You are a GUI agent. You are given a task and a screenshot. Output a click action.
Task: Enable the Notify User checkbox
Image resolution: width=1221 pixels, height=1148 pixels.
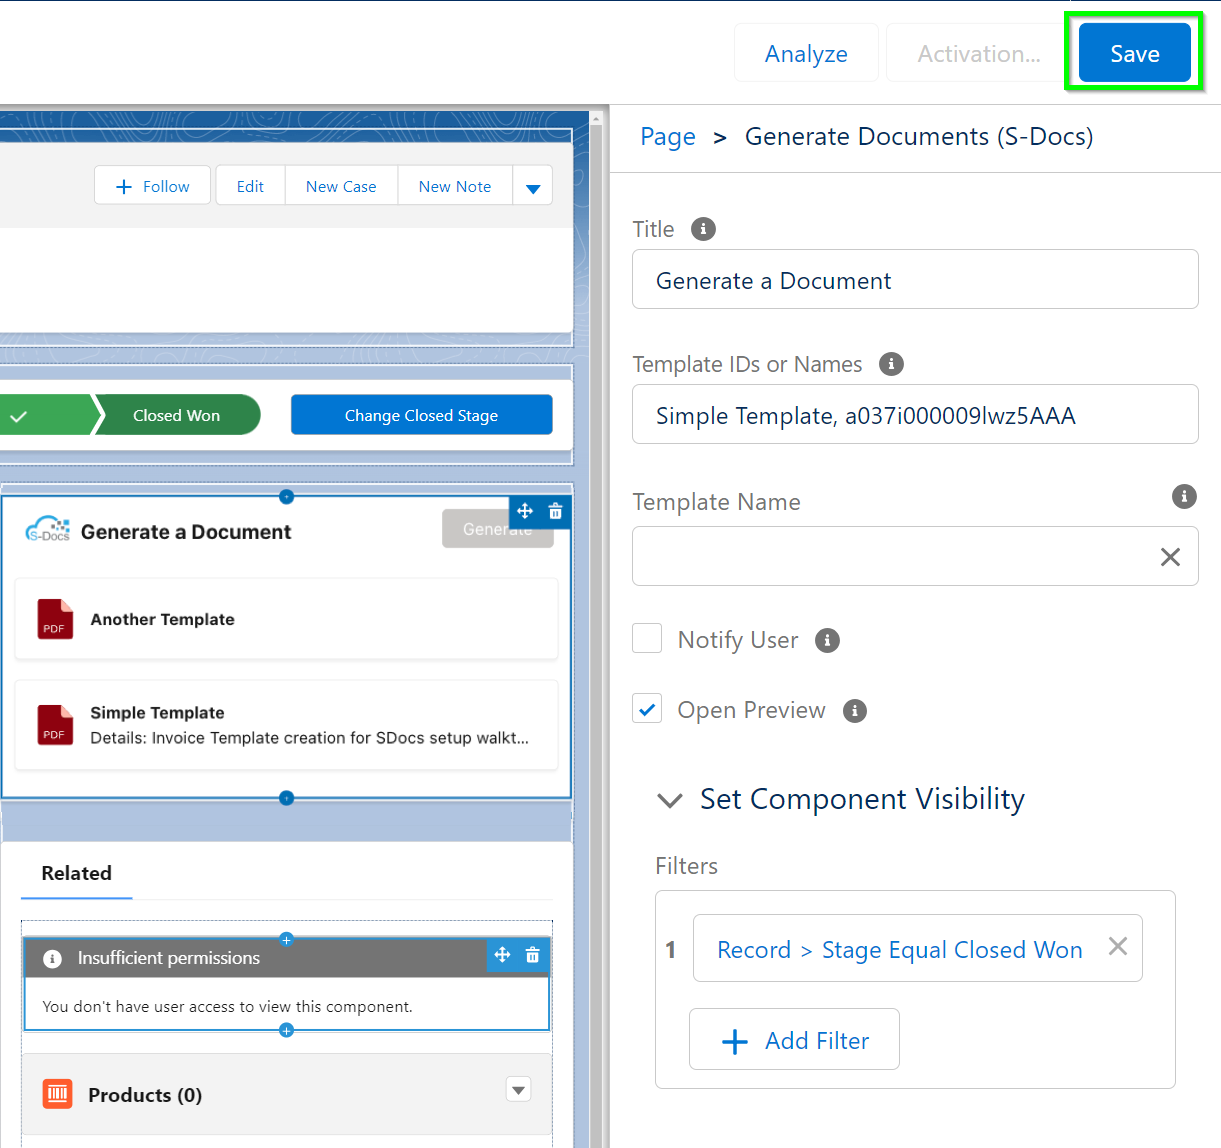(646, 638)
